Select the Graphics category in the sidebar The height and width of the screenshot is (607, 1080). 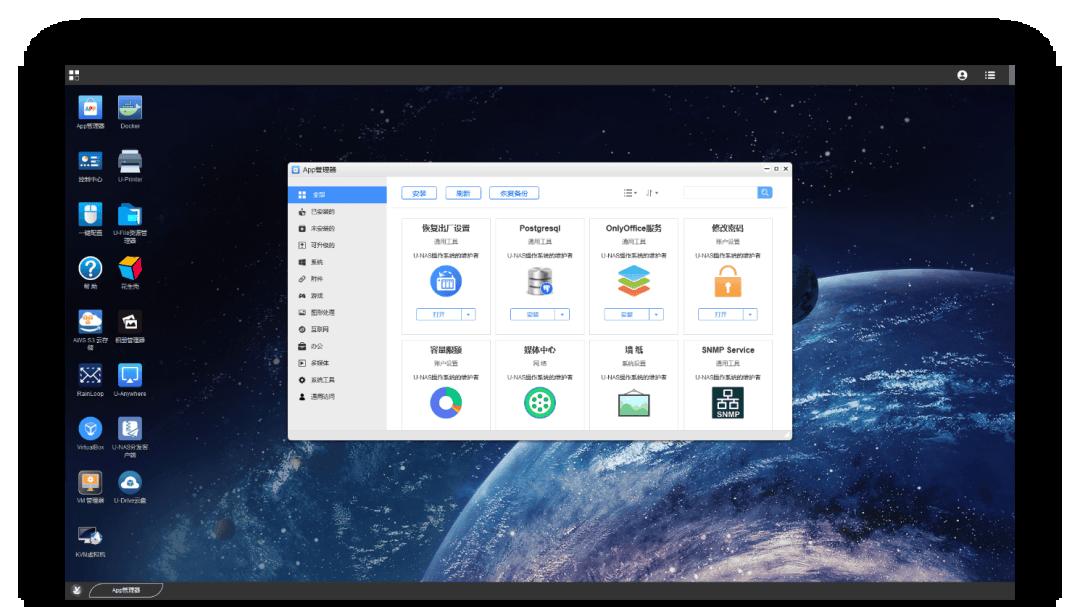point(338,312)
